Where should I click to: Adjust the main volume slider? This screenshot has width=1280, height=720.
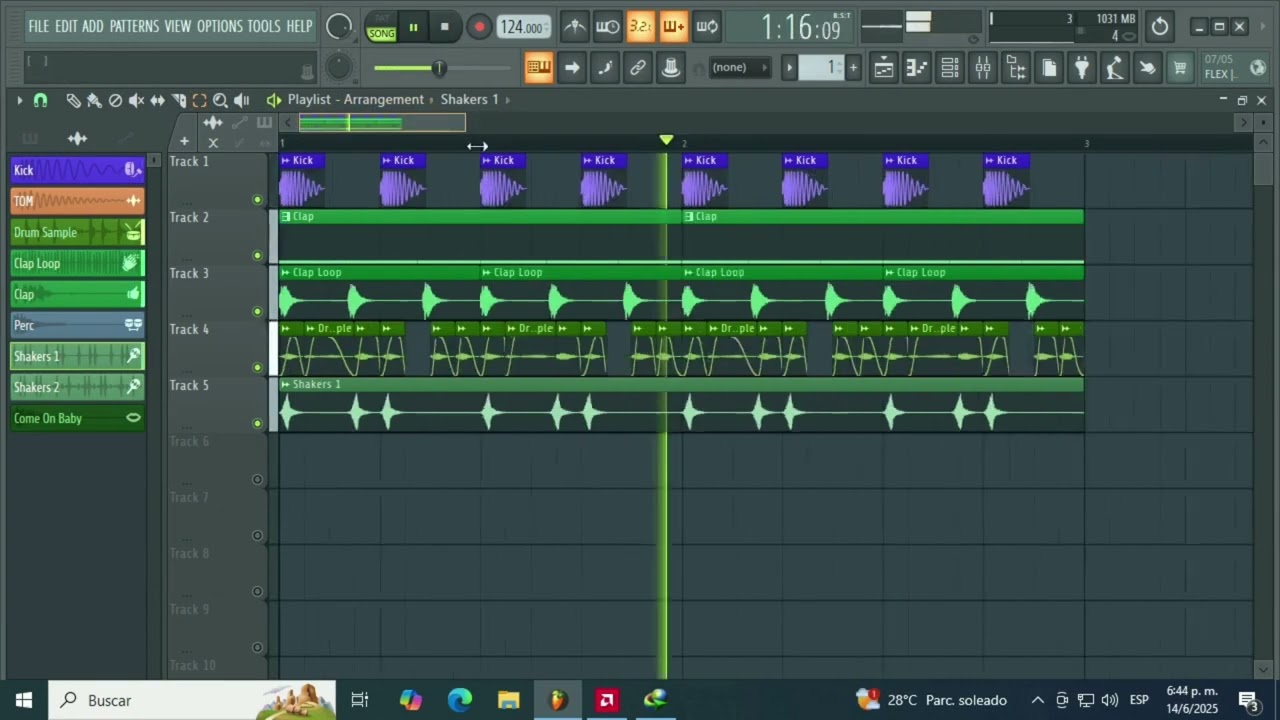(x=441, y=68)
